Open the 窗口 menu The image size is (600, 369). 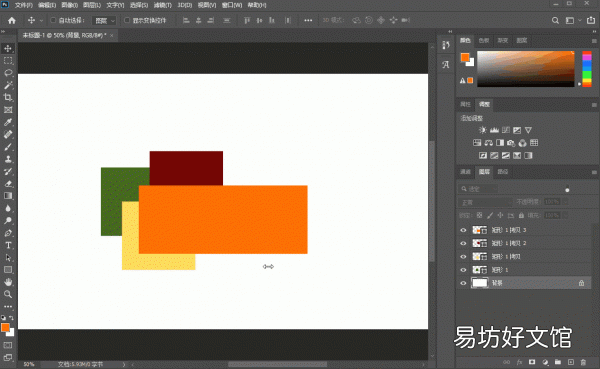232,5
